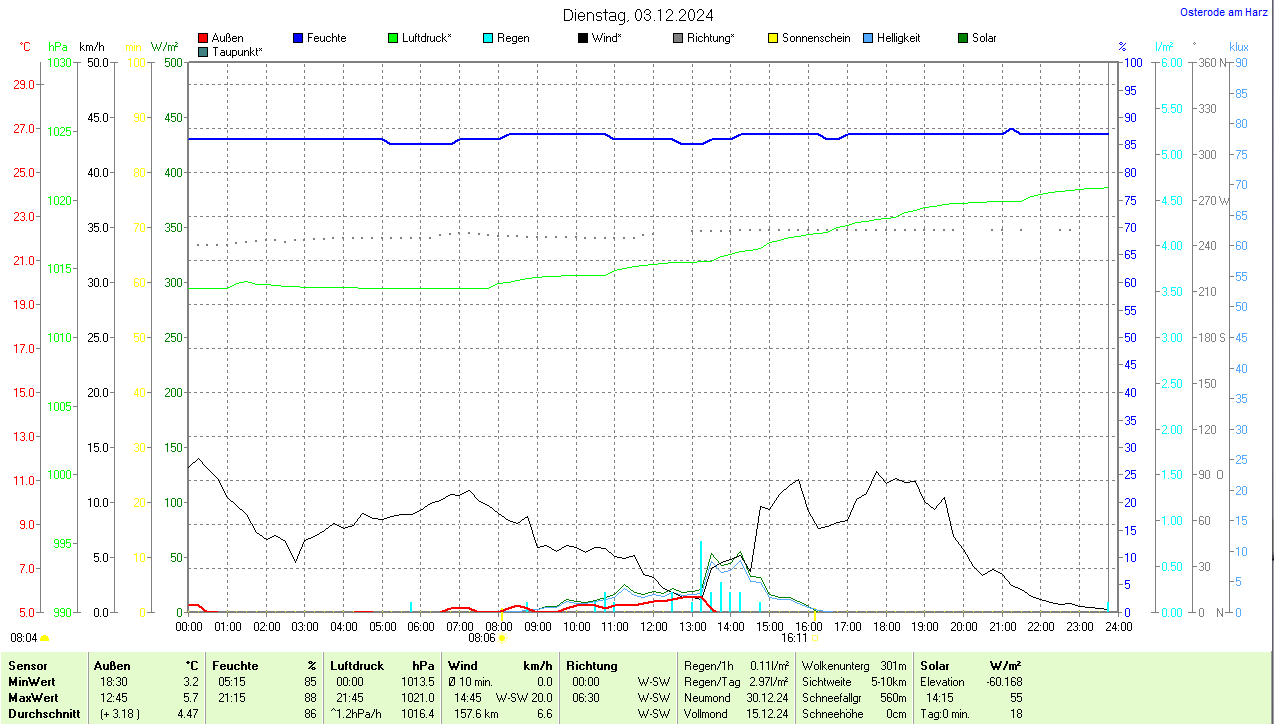This screenshot has height=724, width=1274.
Task: Click the date title Dienstag, 03.12.2024
Action: pyautogui.click(x=638, y=15)
